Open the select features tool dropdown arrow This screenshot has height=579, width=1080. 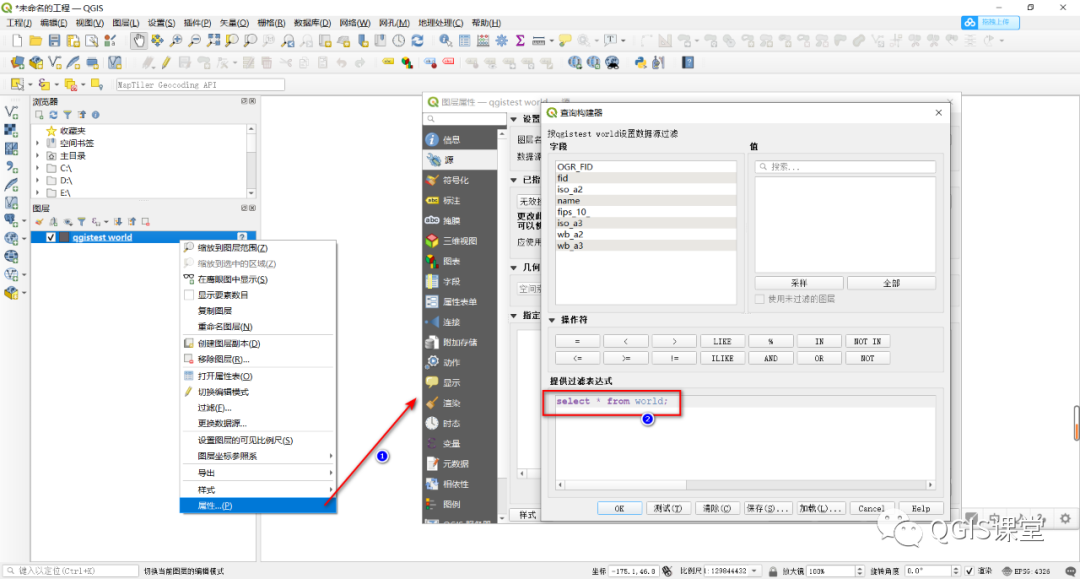click(30, 85)
